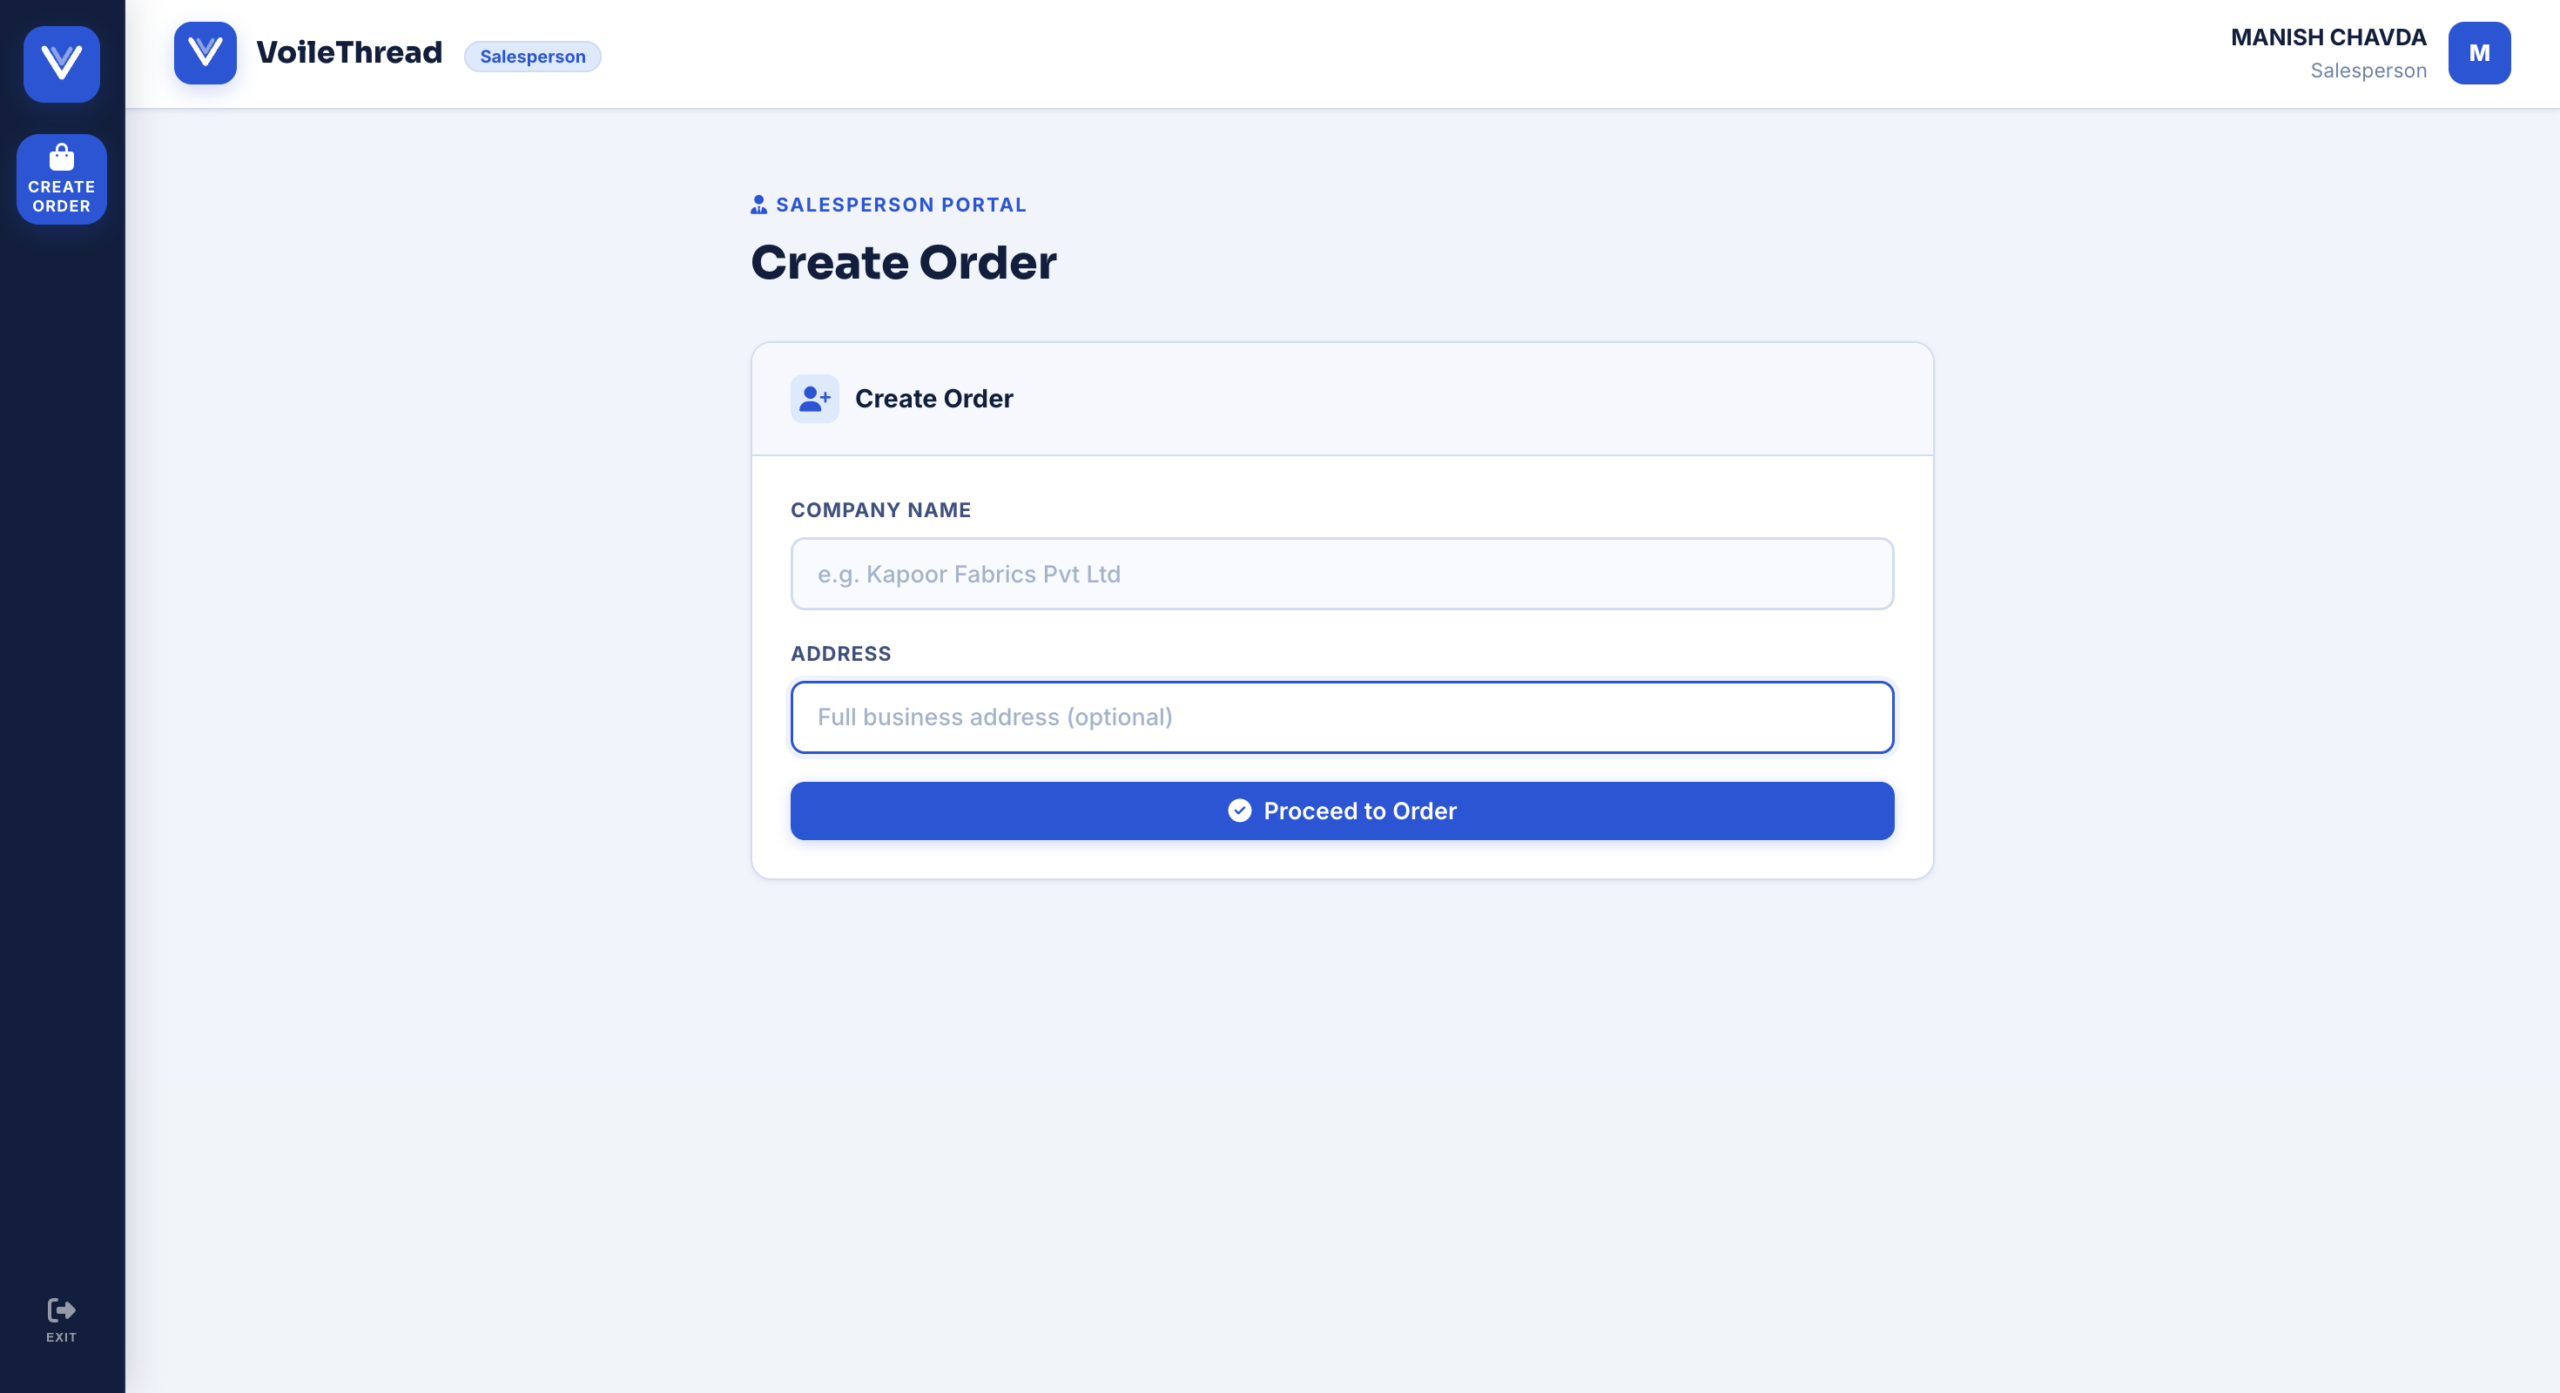Focus the Company Name input field
The width and height of the screenshot is (2560, 1393).
click(x=1341, y=574)
